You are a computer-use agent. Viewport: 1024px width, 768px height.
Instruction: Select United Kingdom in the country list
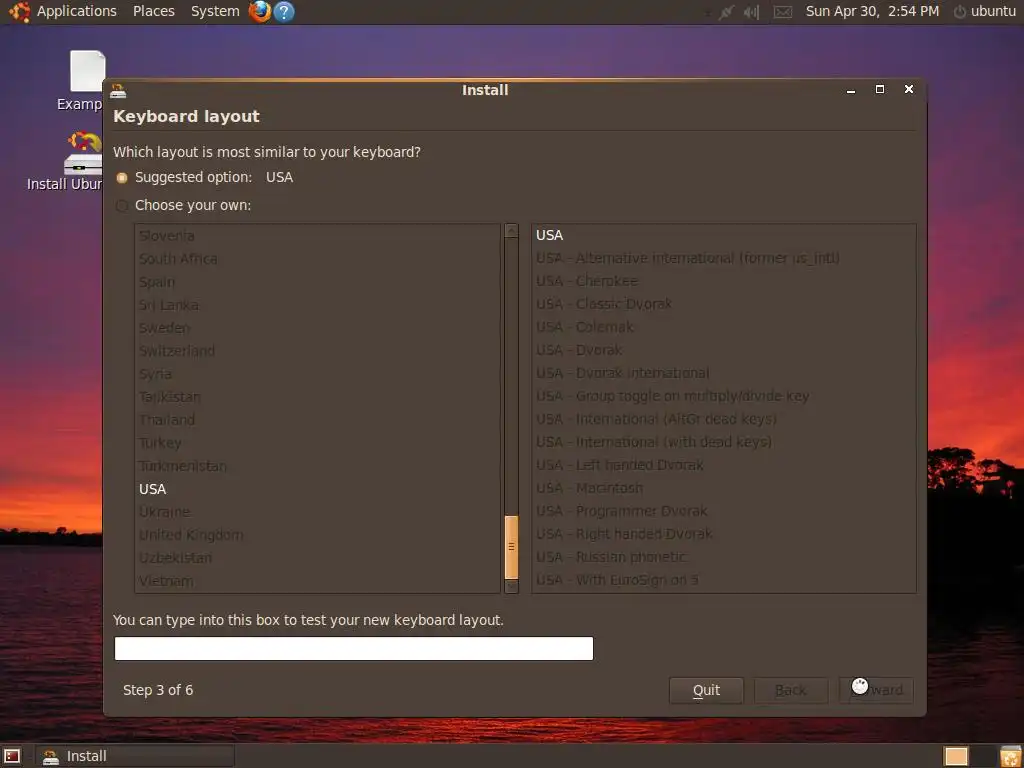point(317,535)
